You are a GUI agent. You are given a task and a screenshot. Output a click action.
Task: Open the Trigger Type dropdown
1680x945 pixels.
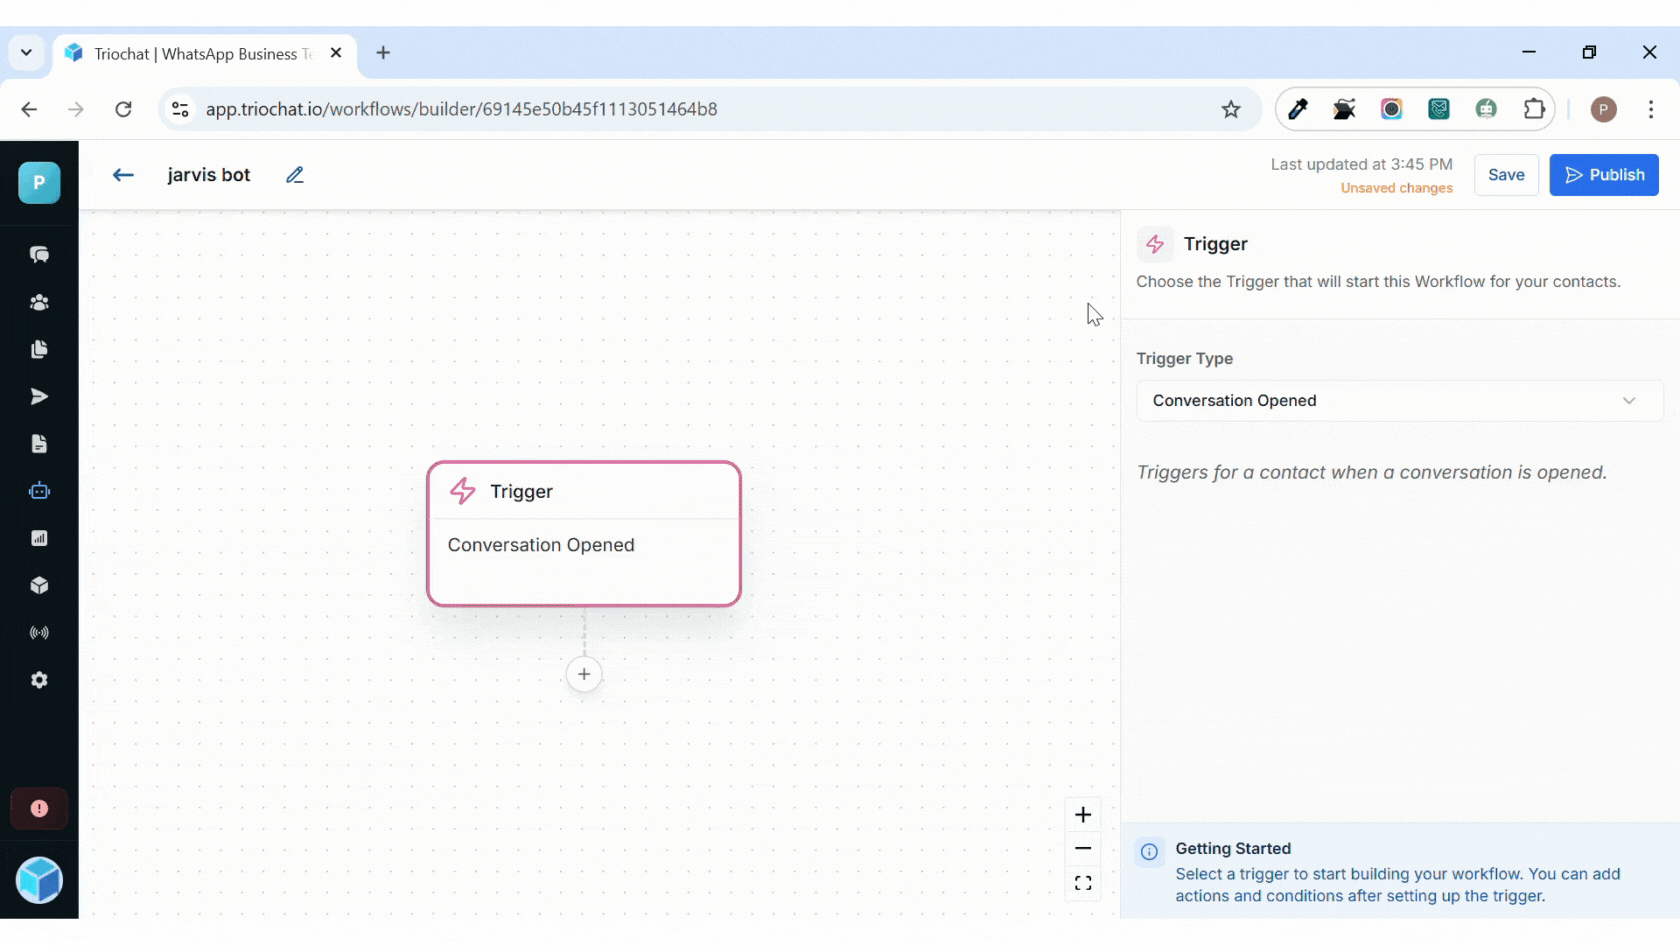(x=1398, y=400)
